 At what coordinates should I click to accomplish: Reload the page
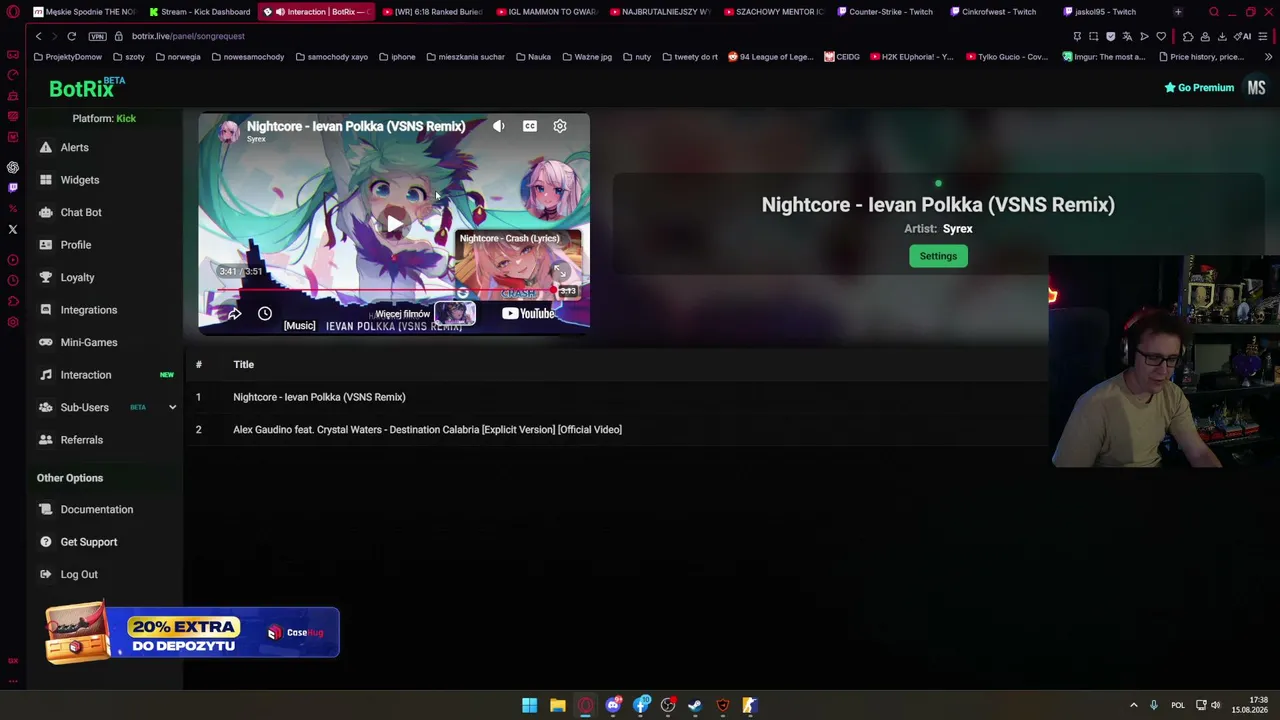71,36
